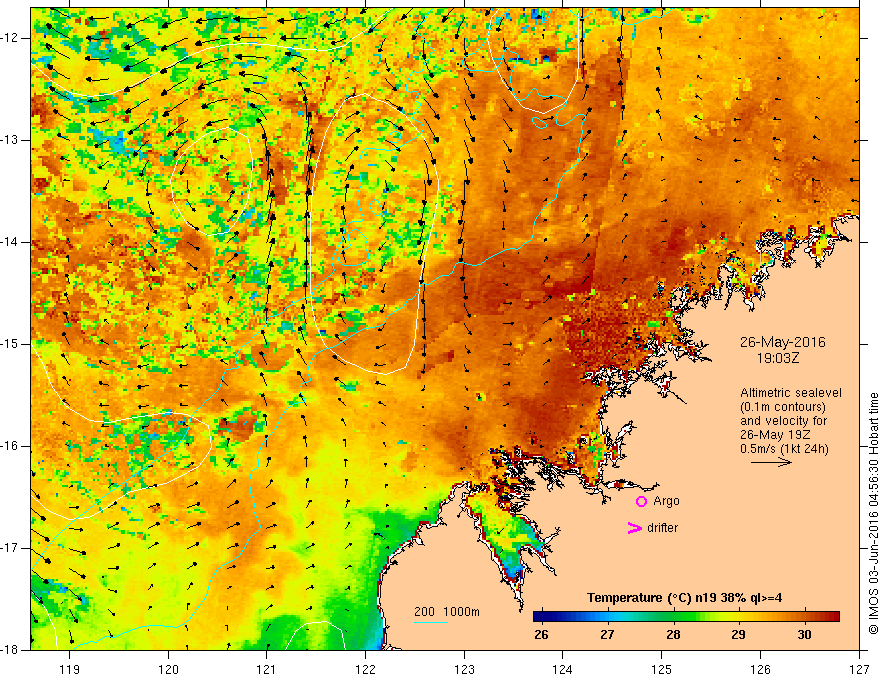The height and width of the screenshot is (680, 880).
Task: Click the '19:03Z' time text
Action: tap(777, 358)
